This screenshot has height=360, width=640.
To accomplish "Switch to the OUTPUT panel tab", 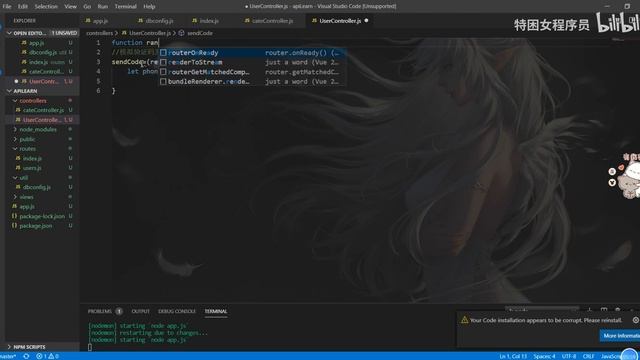I will 140,311.
